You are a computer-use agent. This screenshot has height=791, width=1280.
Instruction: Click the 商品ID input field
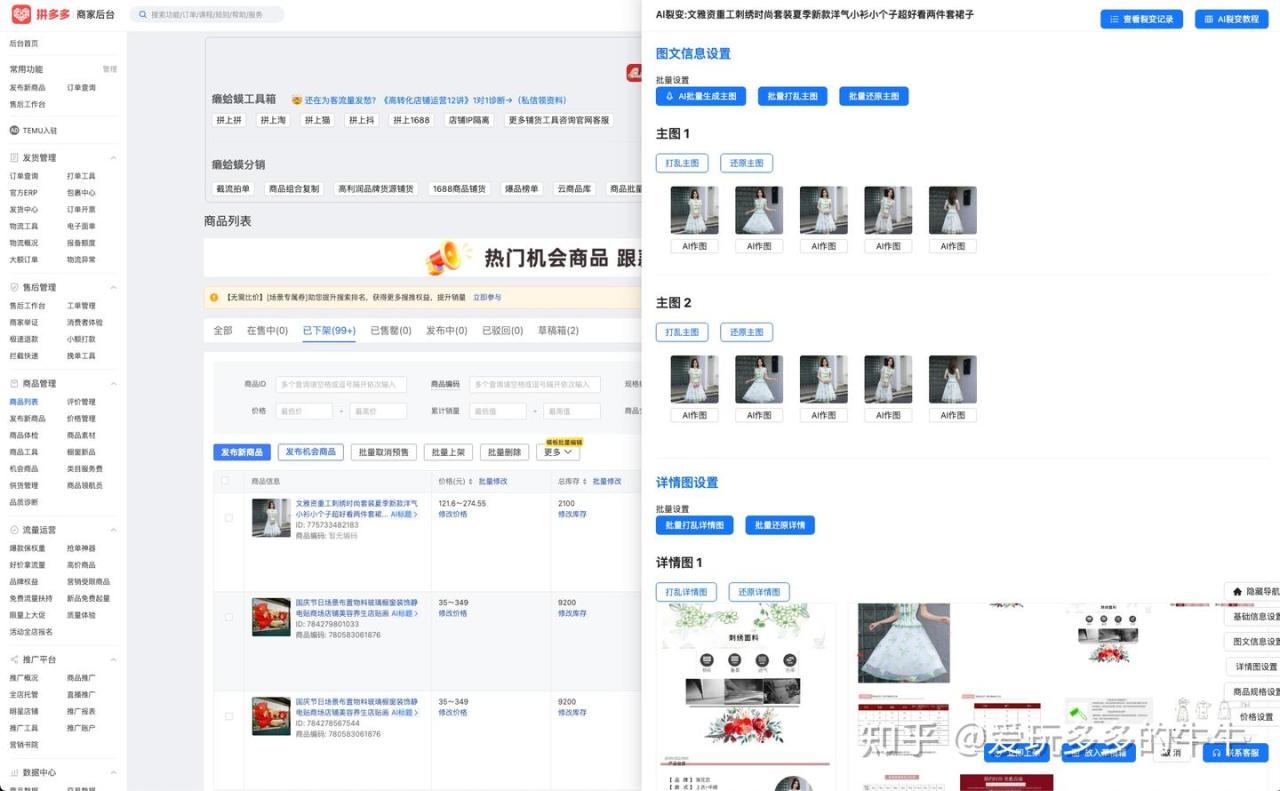[x=340, y=384]
